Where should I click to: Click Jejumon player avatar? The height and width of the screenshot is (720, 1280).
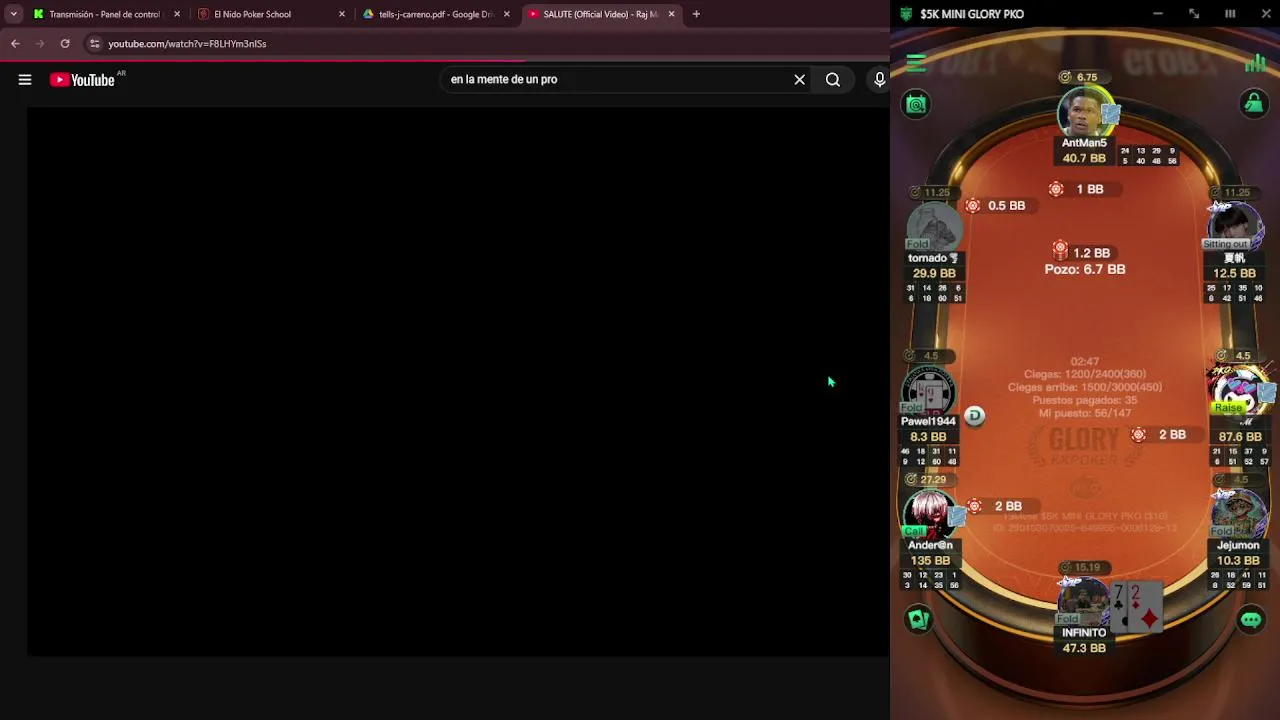1238,515
